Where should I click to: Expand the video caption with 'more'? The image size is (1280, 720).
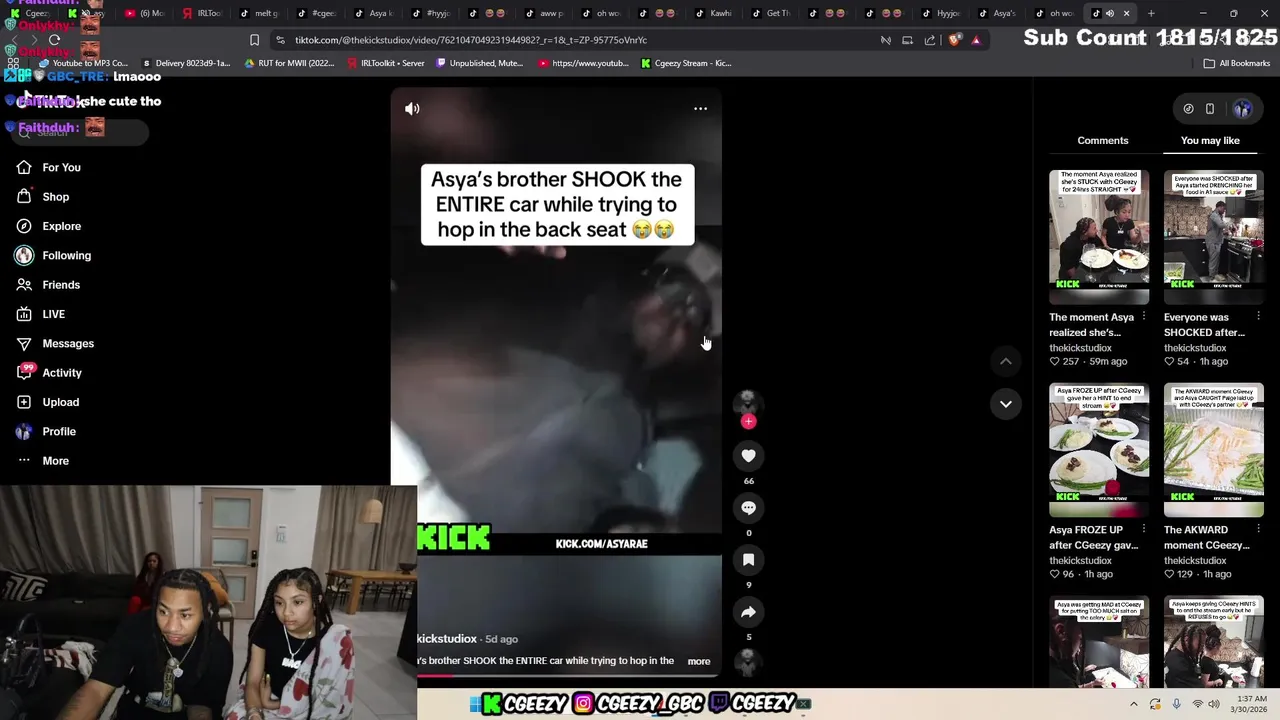coord(699,661)
